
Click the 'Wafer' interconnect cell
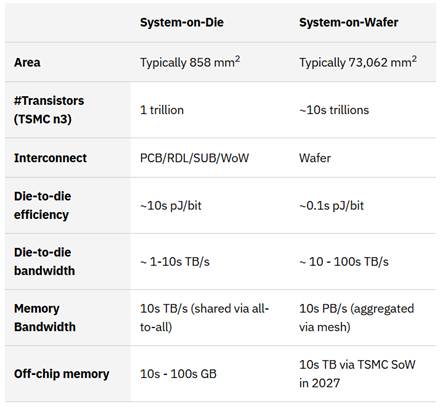(315, 158)
